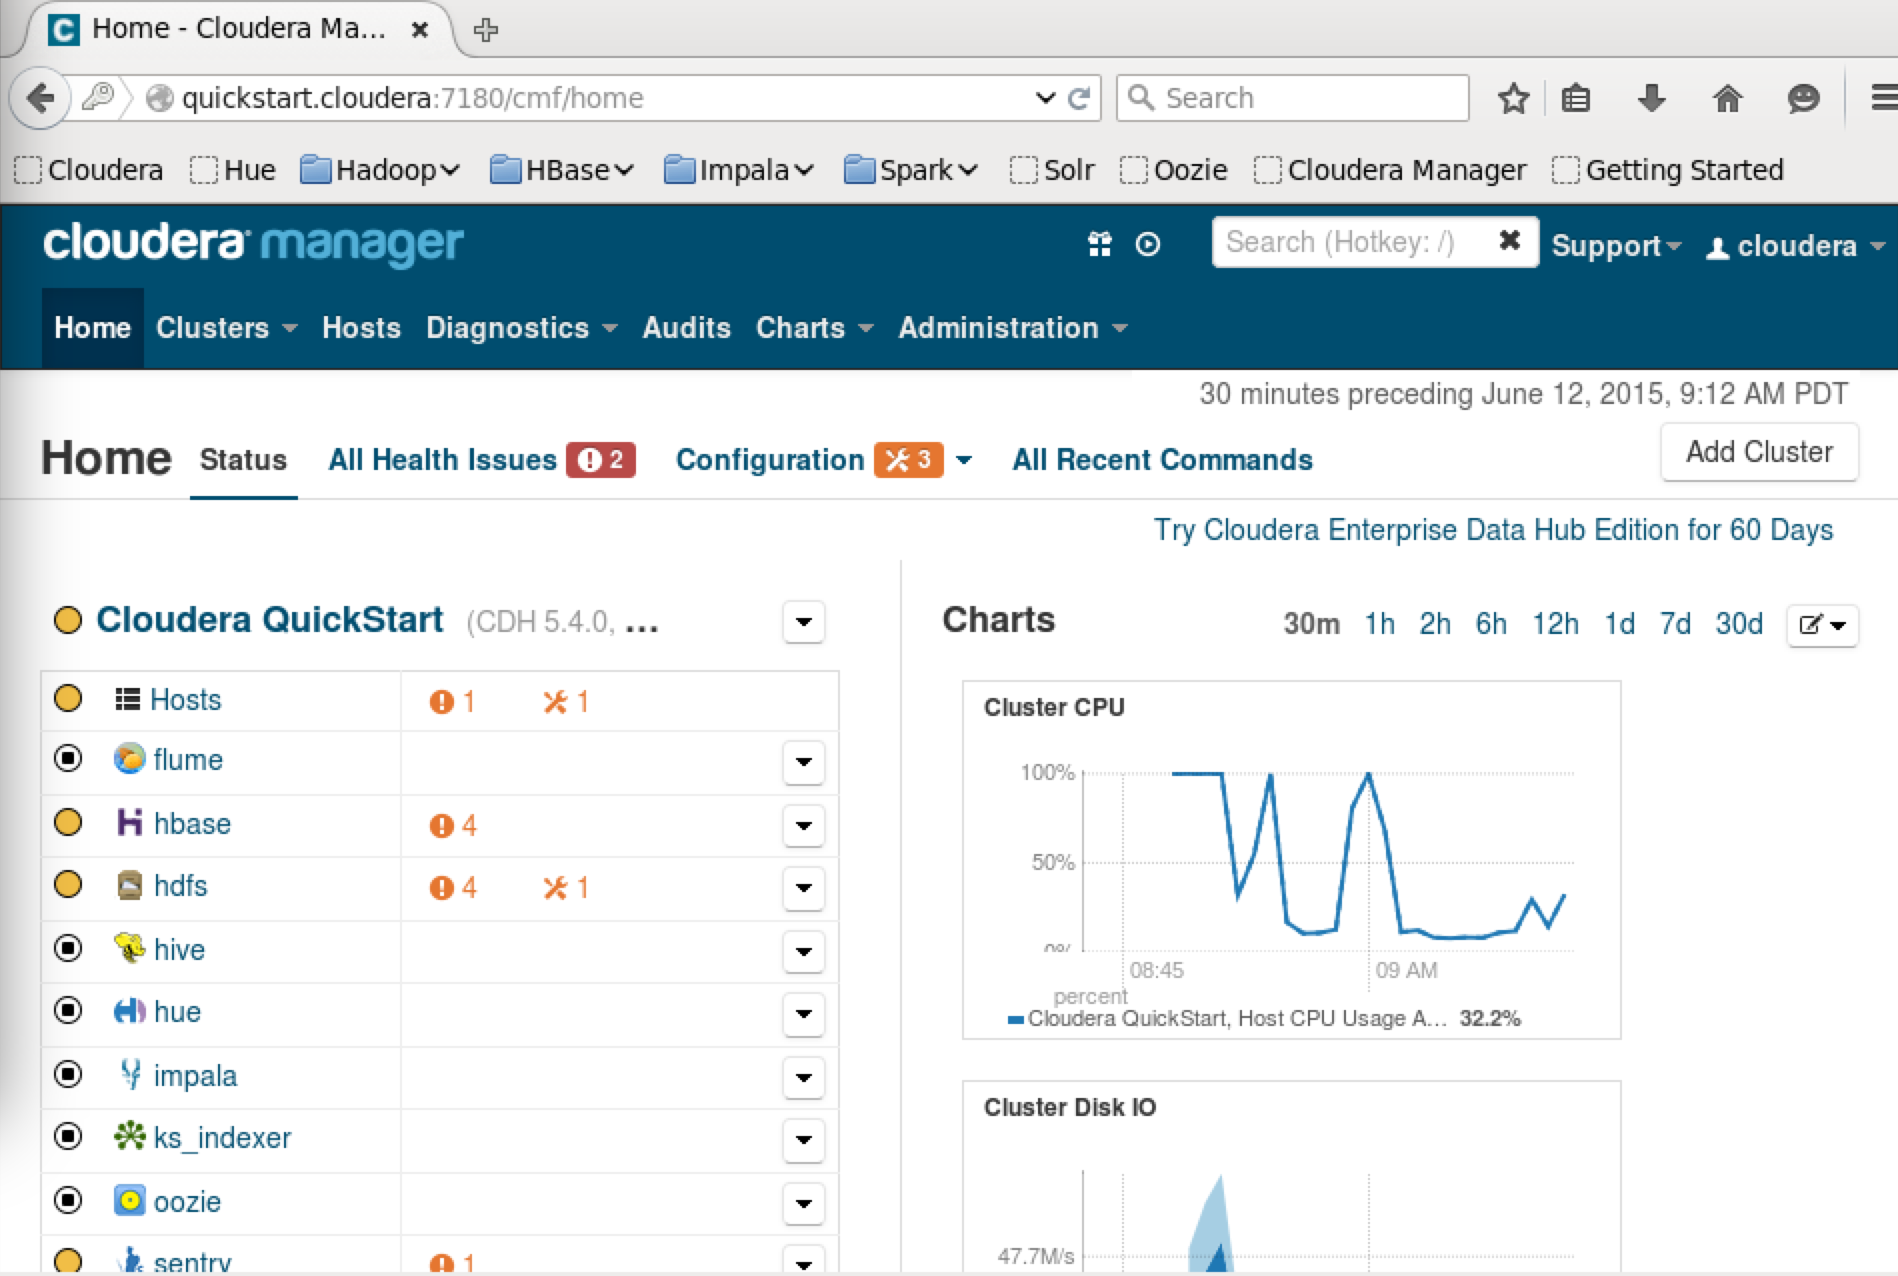Open Try Cloudera Enterprise Data Hub Edition link
1898x1276 pixels.
pos(1493,530)
